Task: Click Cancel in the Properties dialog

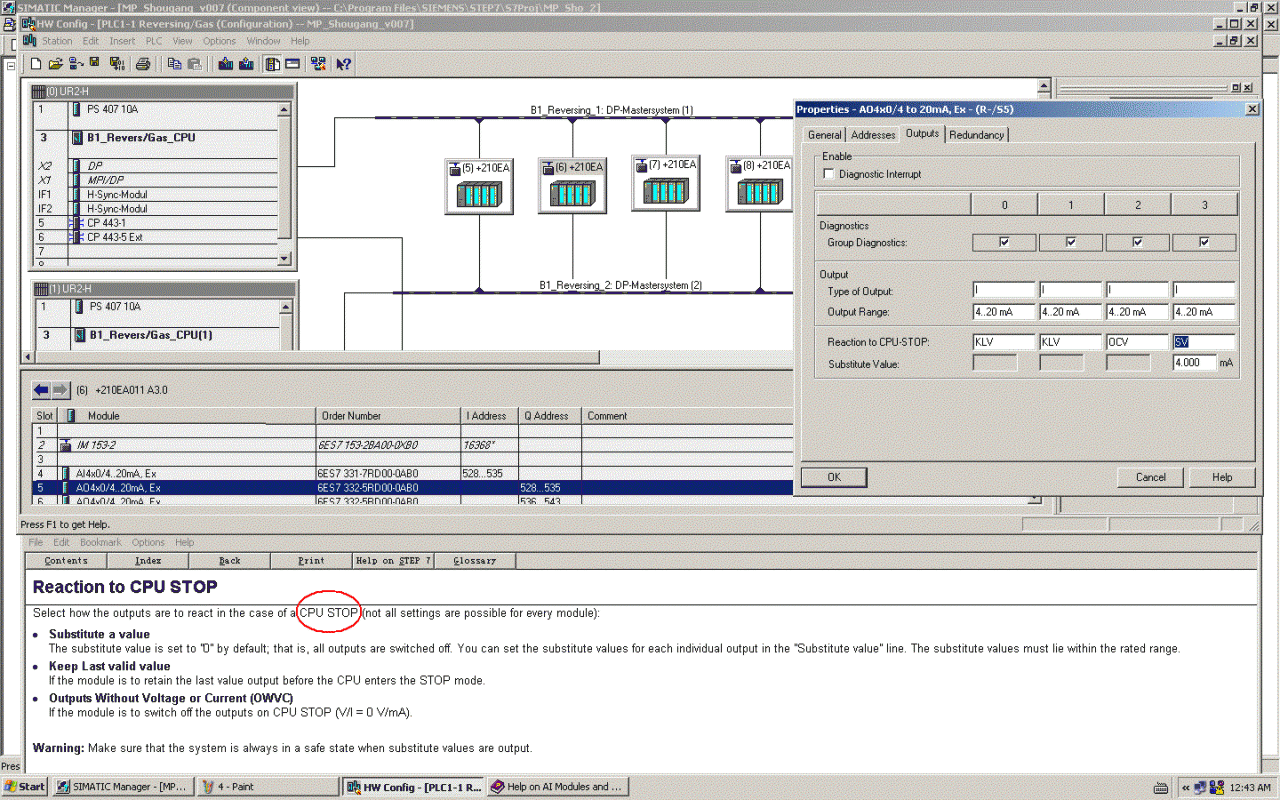Action: pos(1150,477)
